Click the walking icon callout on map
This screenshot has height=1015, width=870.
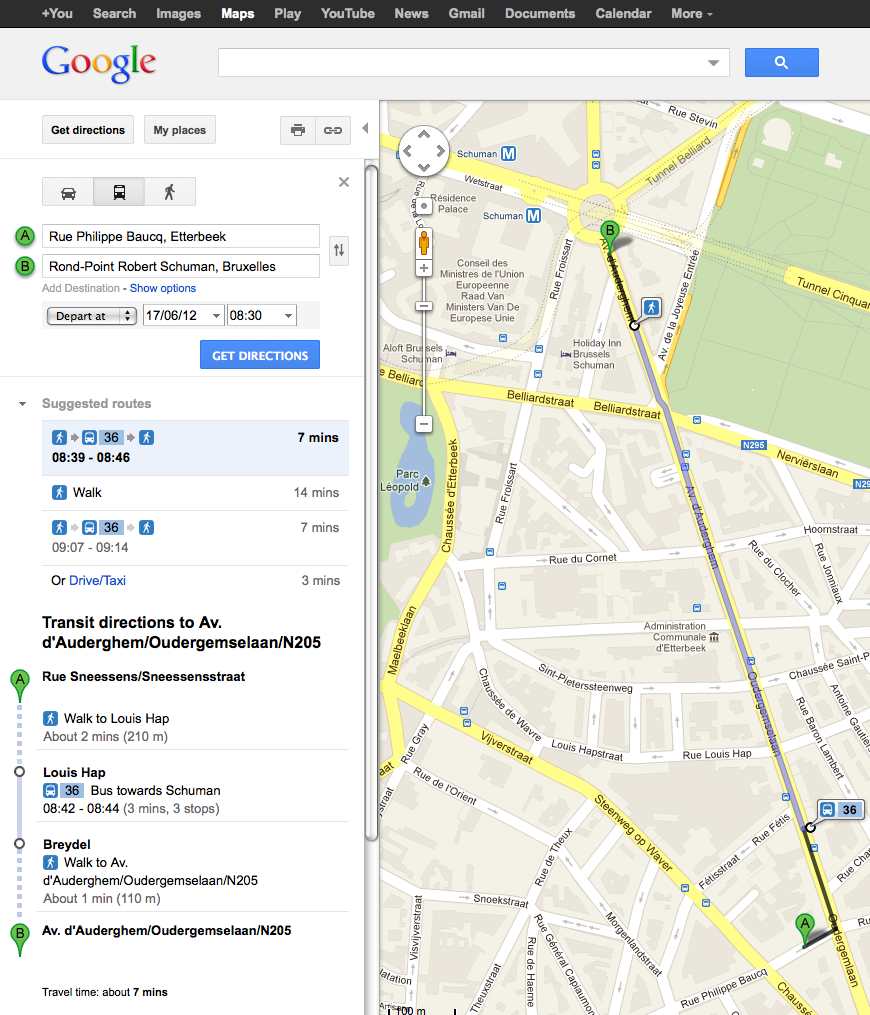651,307
